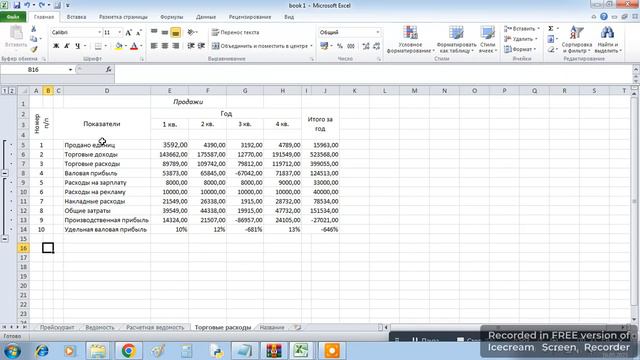The height and width of the screenshot is (360, 640).
Task: Toggle bottom vertical alignment
Action: pyautogui.click(x=176, y=32)
